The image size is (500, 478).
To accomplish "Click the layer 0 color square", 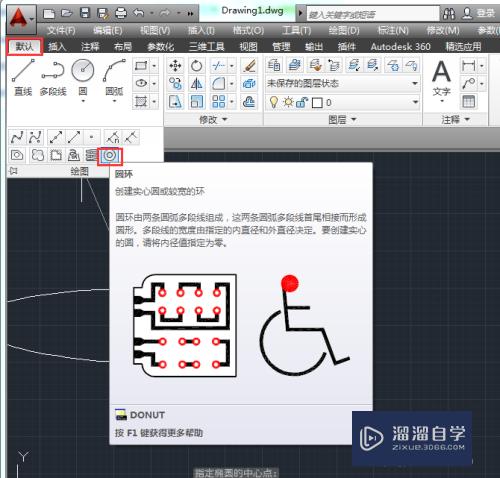I will pos(317,103).
